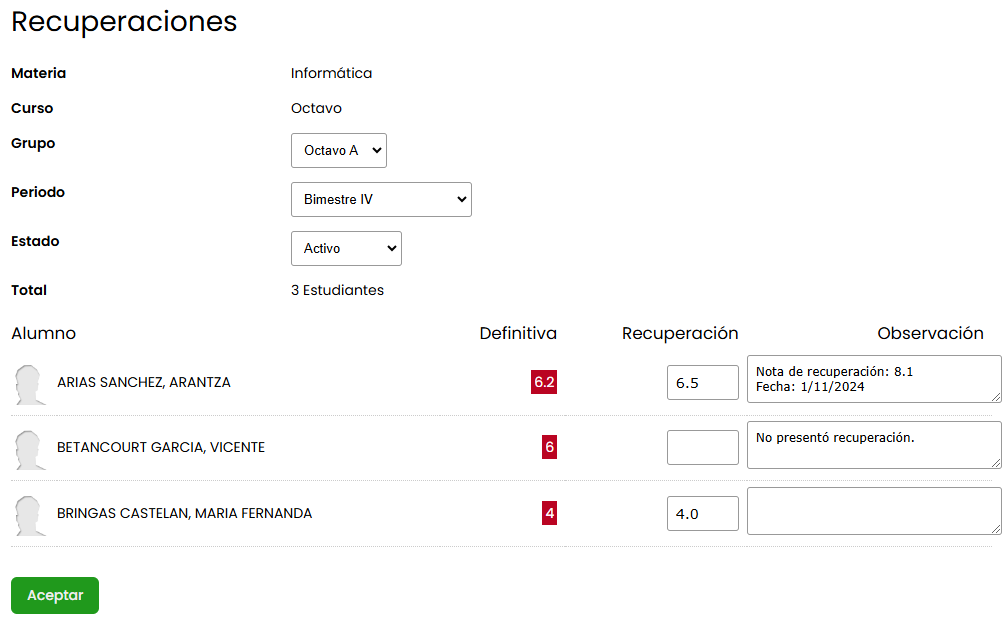The height and width of the screenshot is (617, 1004).
Task: Grab resize handle of Bringas Castelan observation box
Action: coord(996,529)
